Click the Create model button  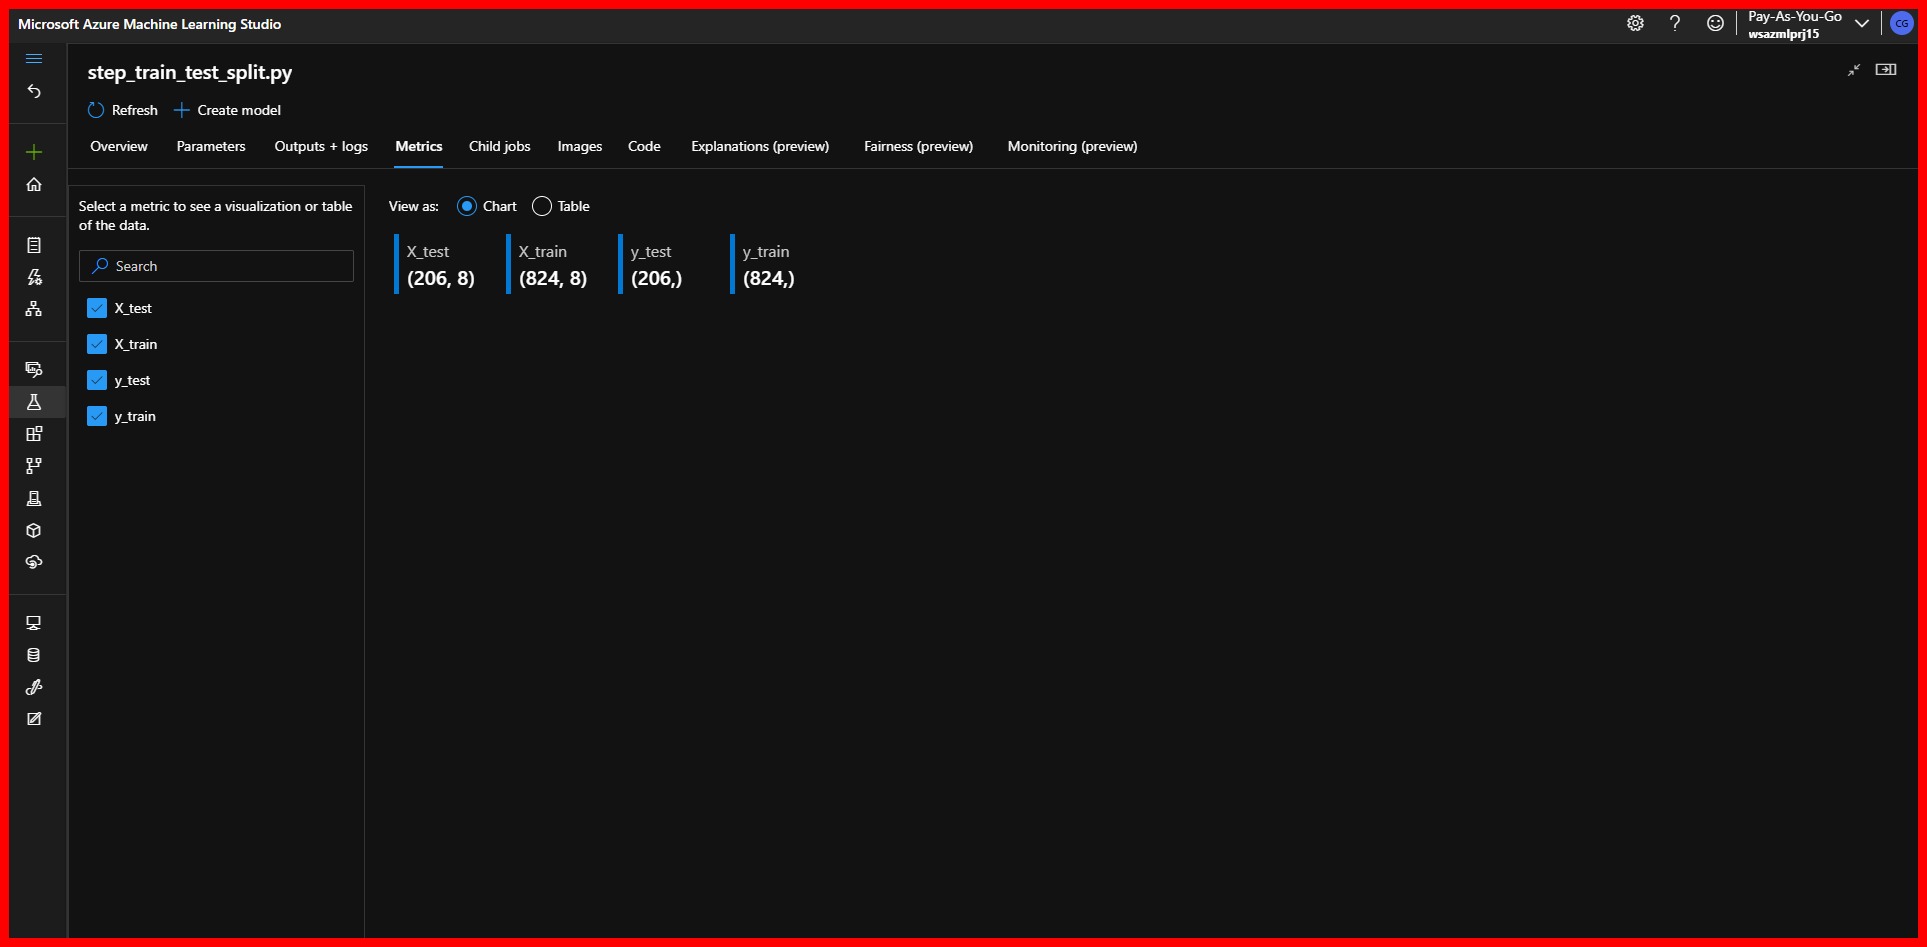point(228,110)
